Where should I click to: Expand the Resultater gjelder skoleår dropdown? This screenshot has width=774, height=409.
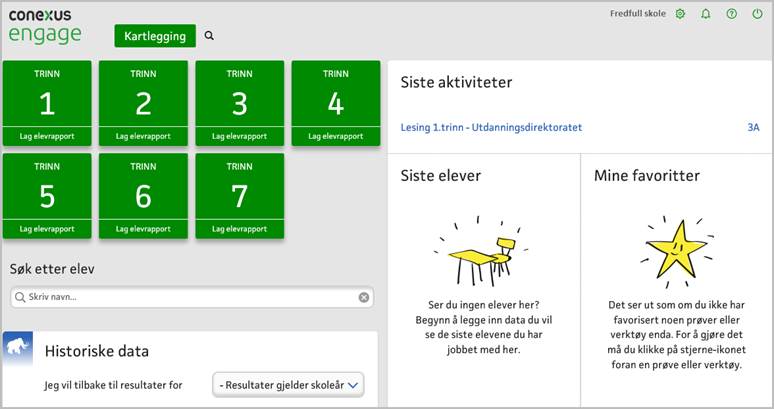pos(288,385)
